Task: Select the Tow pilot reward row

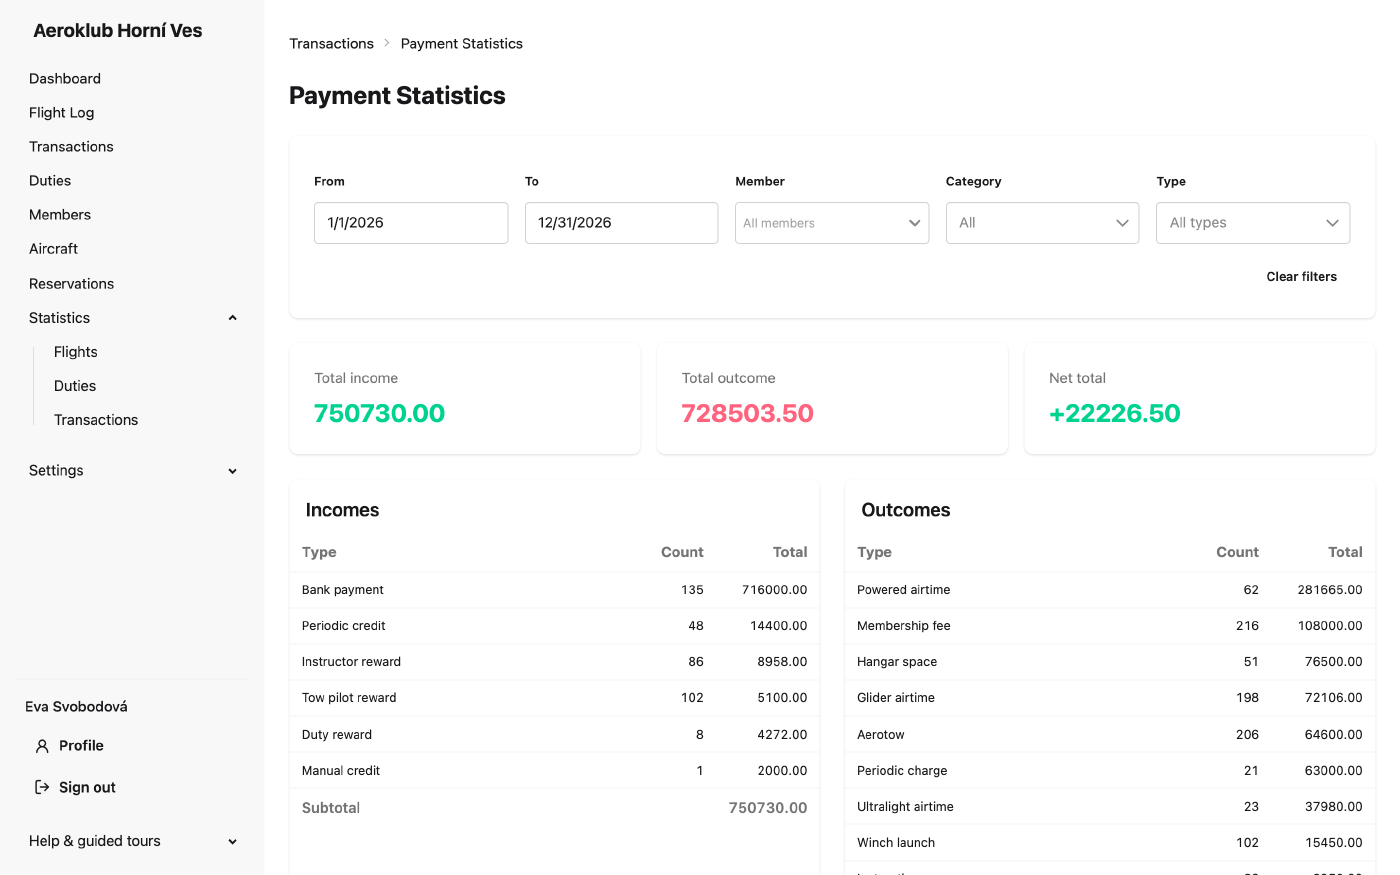Action: [554, 698]
